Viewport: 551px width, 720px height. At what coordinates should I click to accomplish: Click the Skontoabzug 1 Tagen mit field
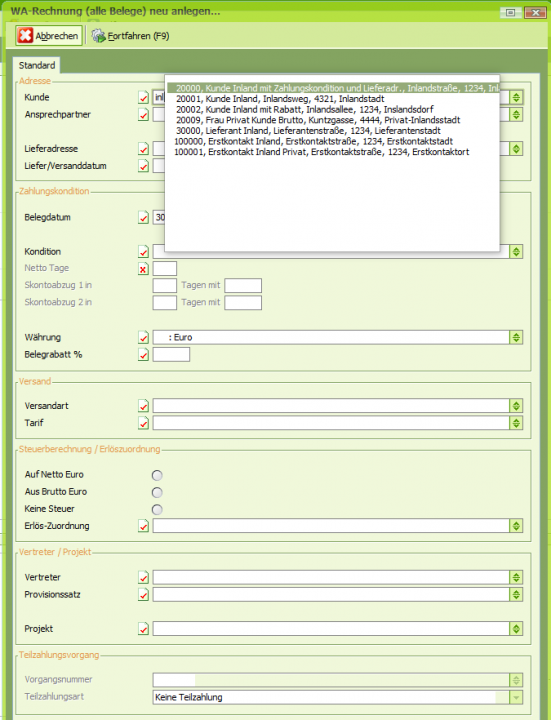click(243, 286)
